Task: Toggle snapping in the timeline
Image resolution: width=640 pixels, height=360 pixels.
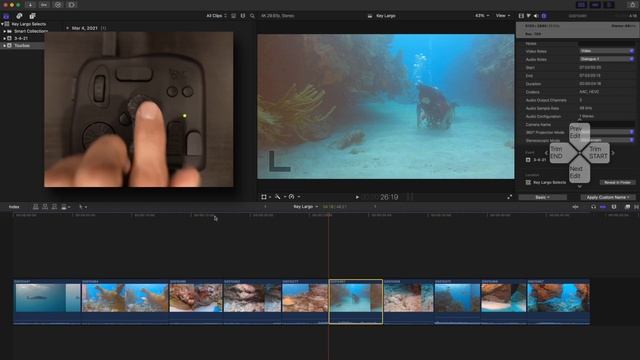Action: point(603,207)
